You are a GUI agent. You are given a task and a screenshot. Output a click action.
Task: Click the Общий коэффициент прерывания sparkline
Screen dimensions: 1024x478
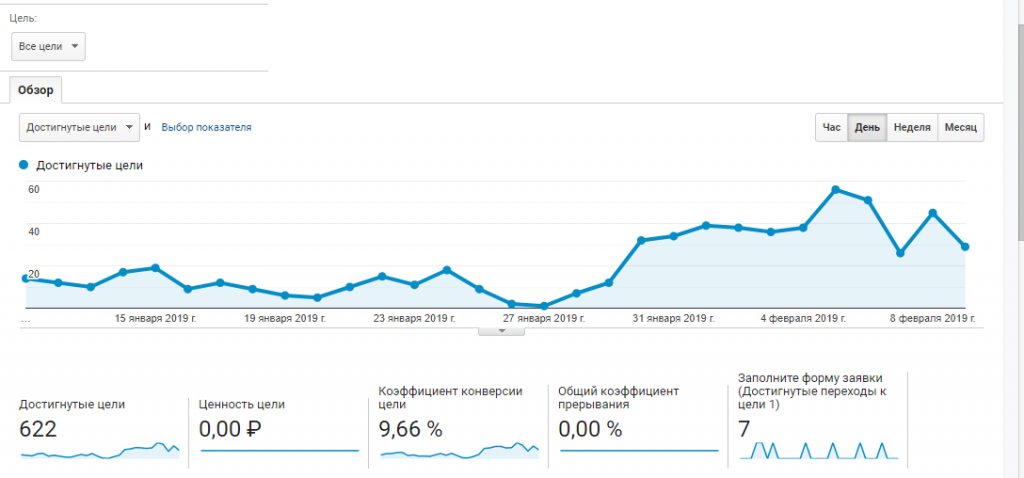click(x=638, y=451)
